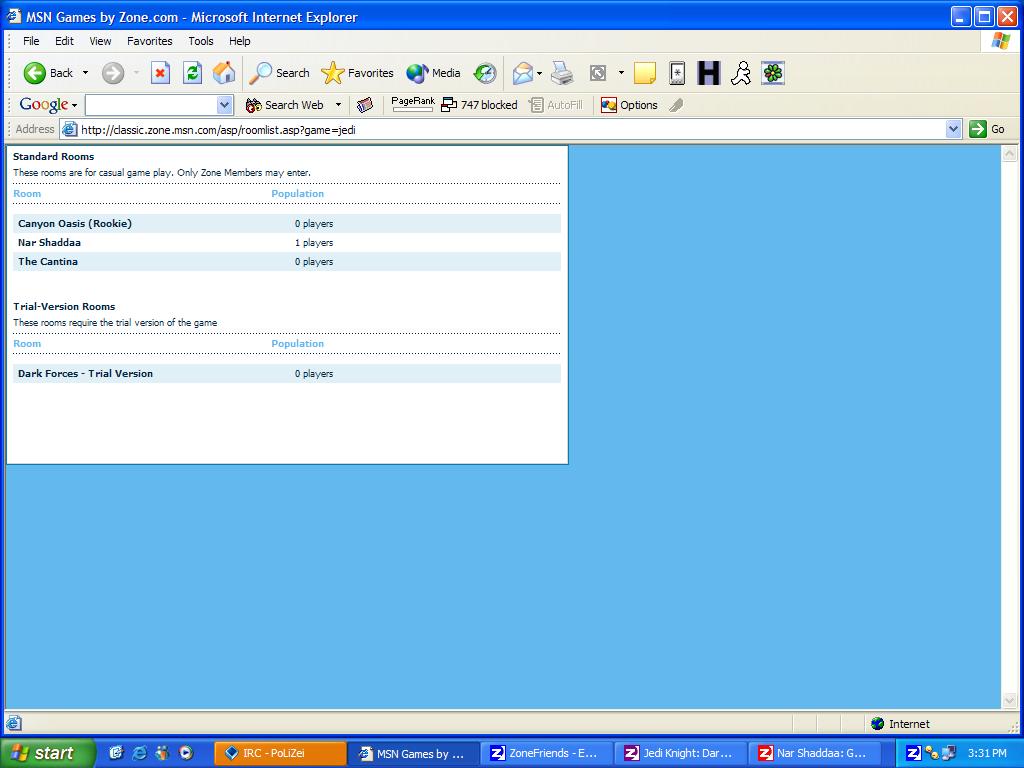The image size is (1024, 768).
Task: Launch the Windows Media Player quick launch icon
Action: [x=186, y=753]
